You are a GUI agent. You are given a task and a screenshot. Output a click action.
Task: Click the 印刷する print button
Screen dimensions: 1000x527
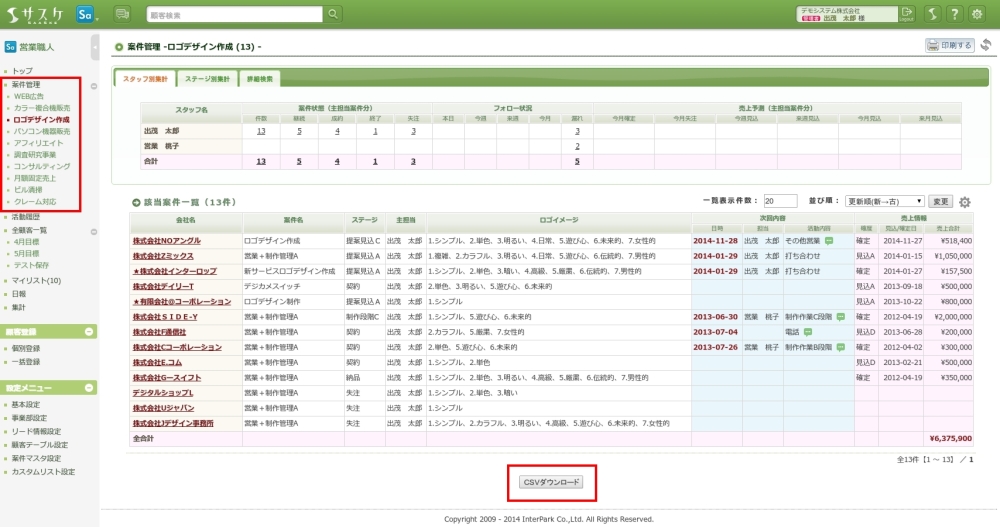pyautogui.click(x=950, y=45)
